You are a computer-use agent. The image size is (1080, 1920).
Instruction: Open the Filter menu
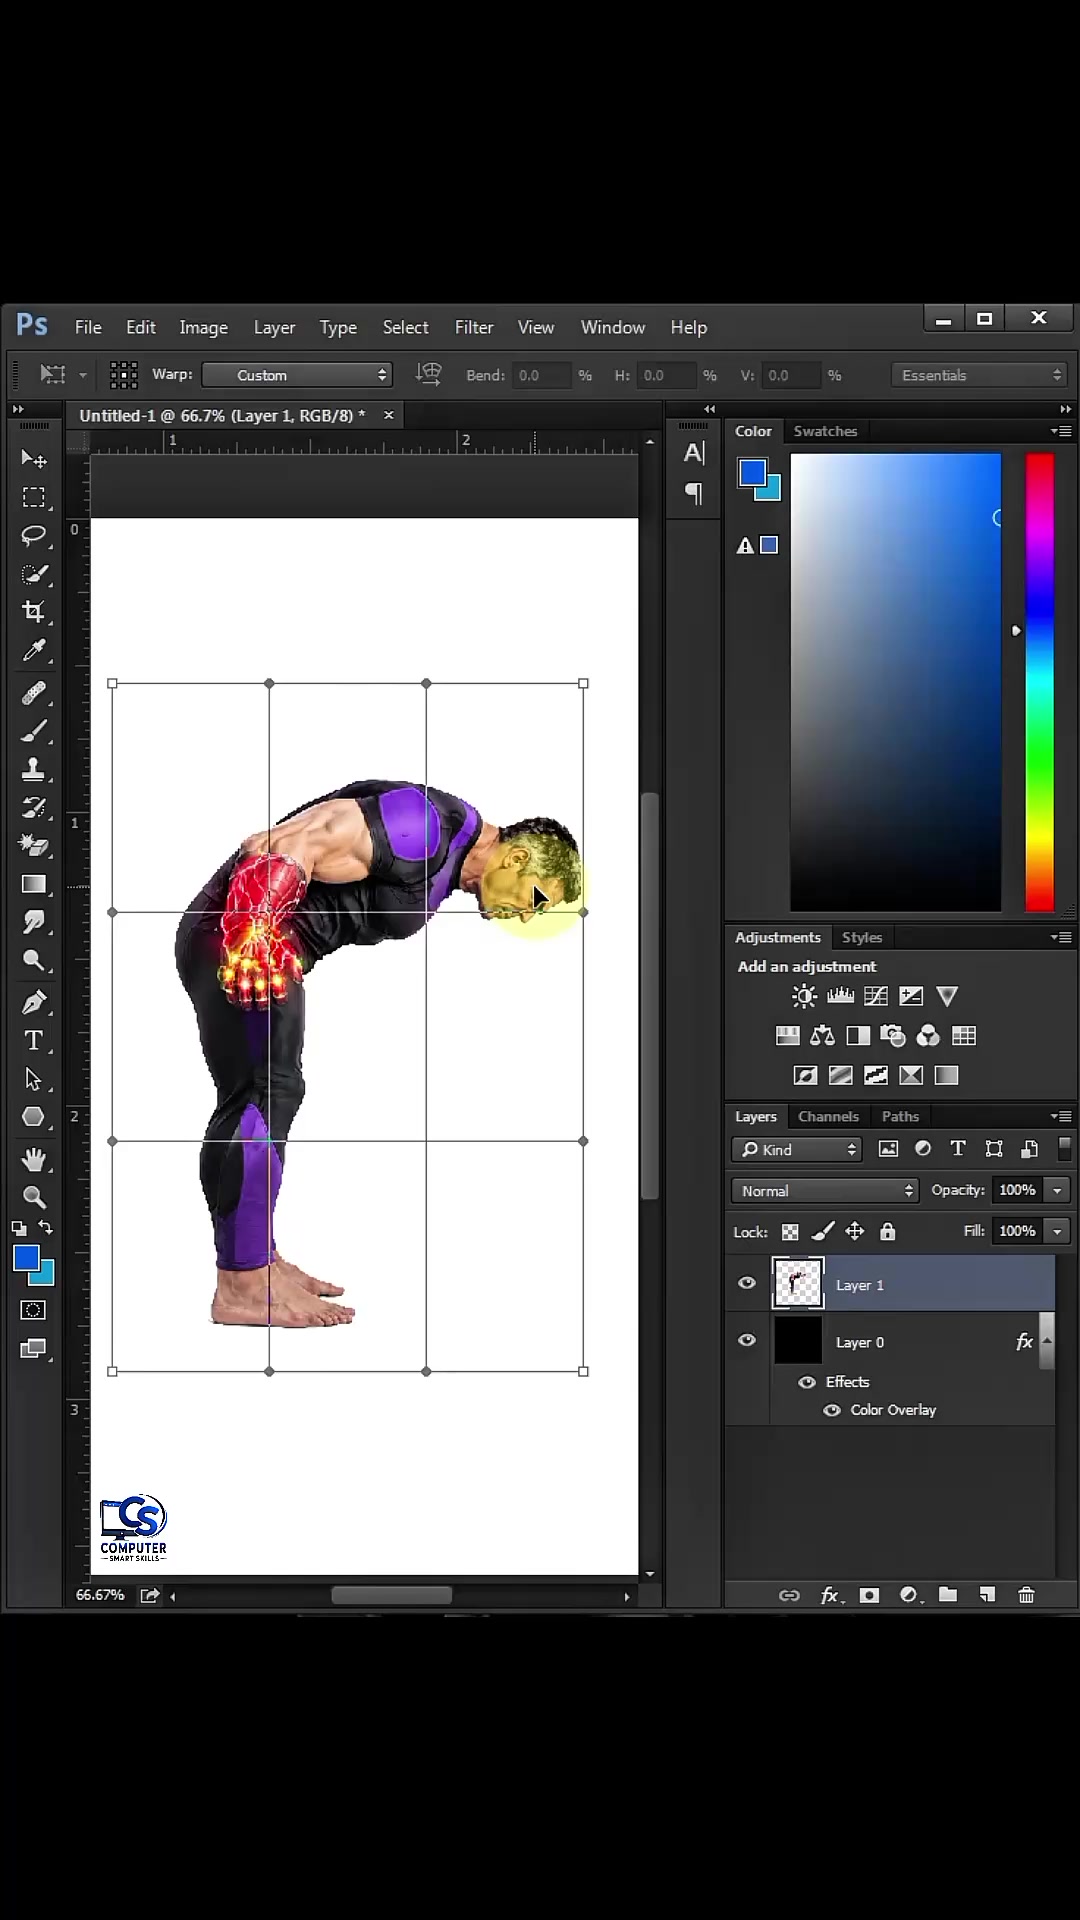tap(474, 327)
